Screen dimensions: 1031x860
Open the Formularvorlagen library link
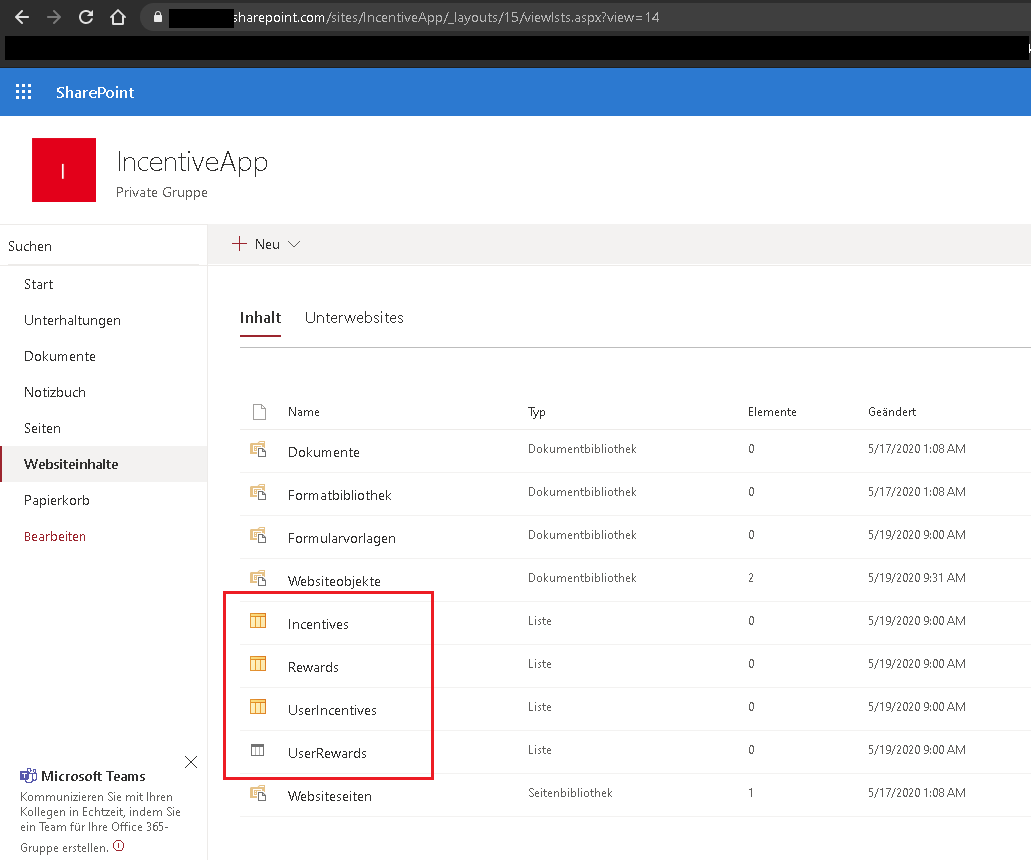coord(342,538)
